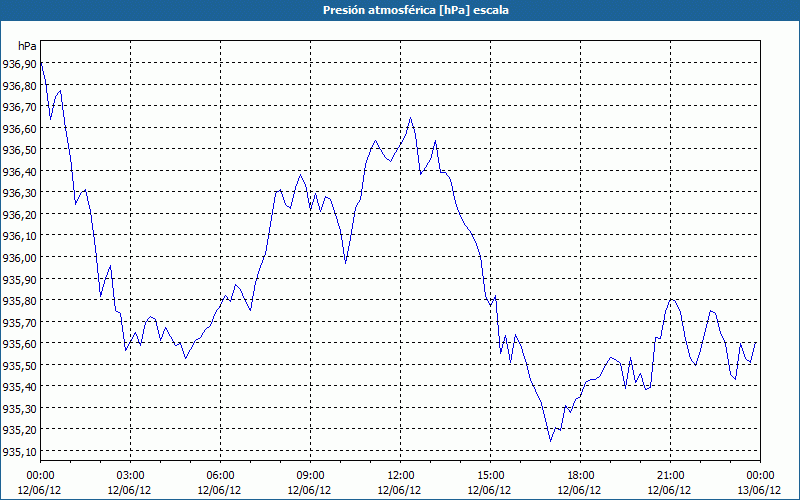Click the 935,10 y-axis label
Image resolution: width=800 pixels, height=500 pixels.
pos(19,451)
